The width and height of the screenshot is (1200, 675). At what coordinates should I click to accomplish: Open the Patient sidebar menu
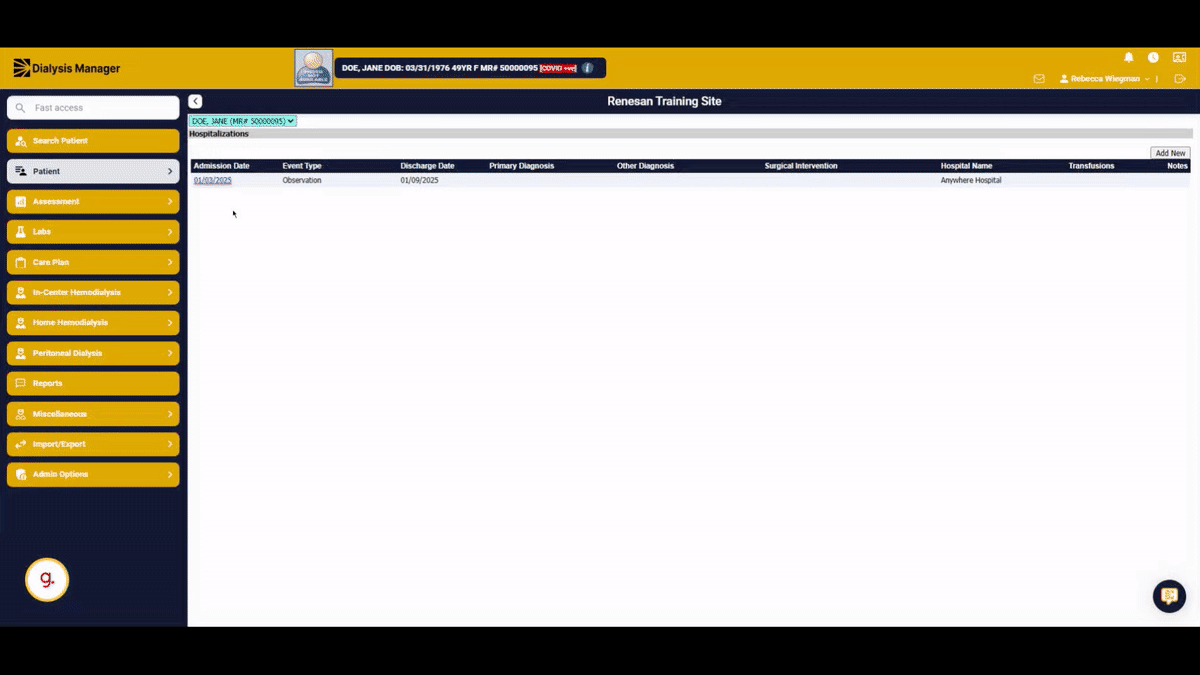93,171
